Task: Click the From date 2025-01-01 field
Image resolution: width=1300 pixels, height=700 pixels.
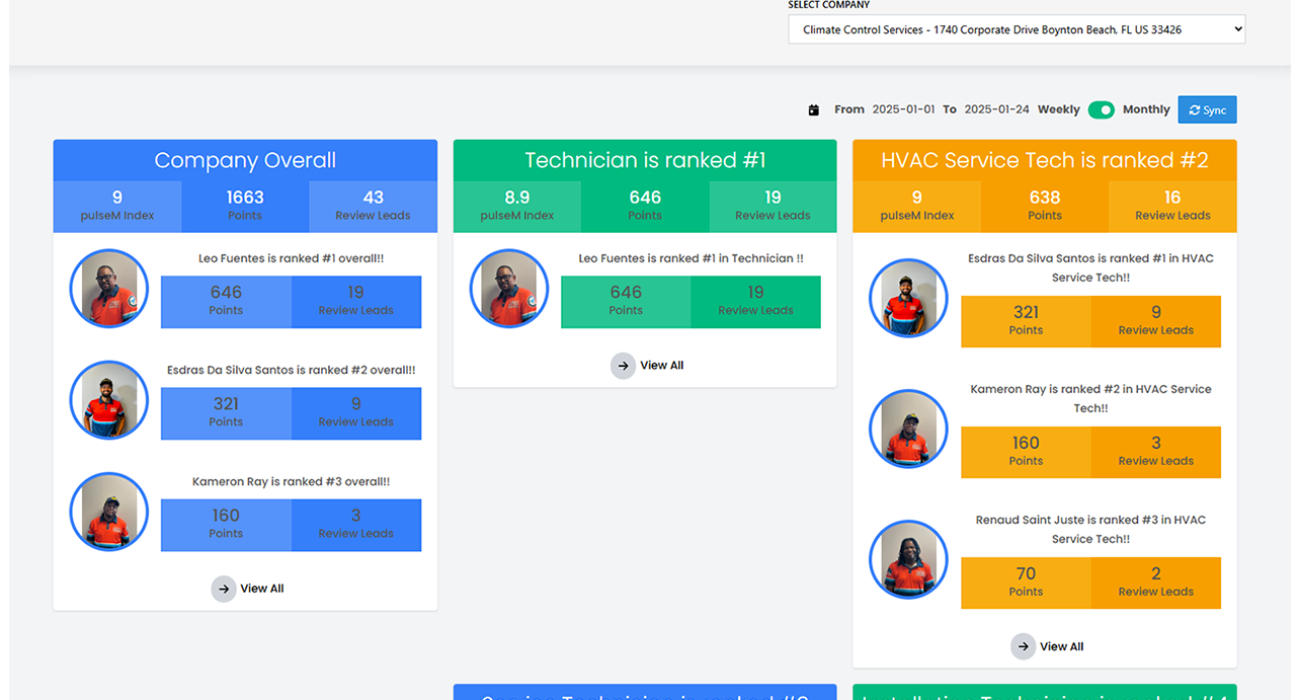Action: [x=903, y=110]
